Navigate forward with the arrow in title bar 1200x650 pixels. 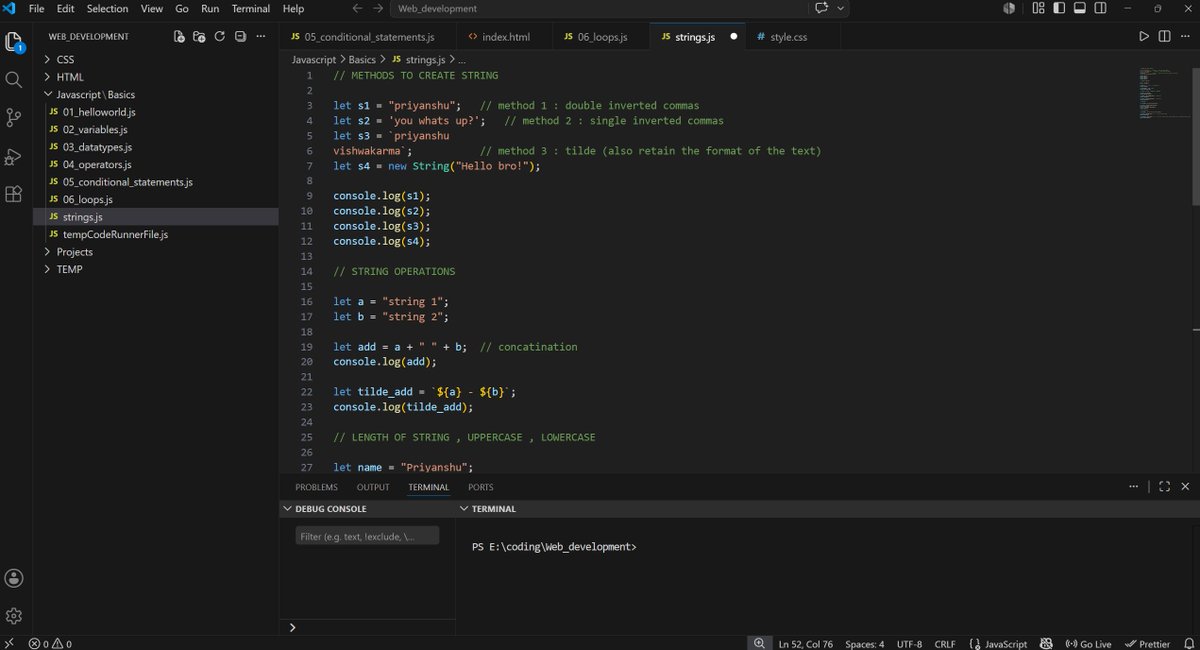(379, 8)
